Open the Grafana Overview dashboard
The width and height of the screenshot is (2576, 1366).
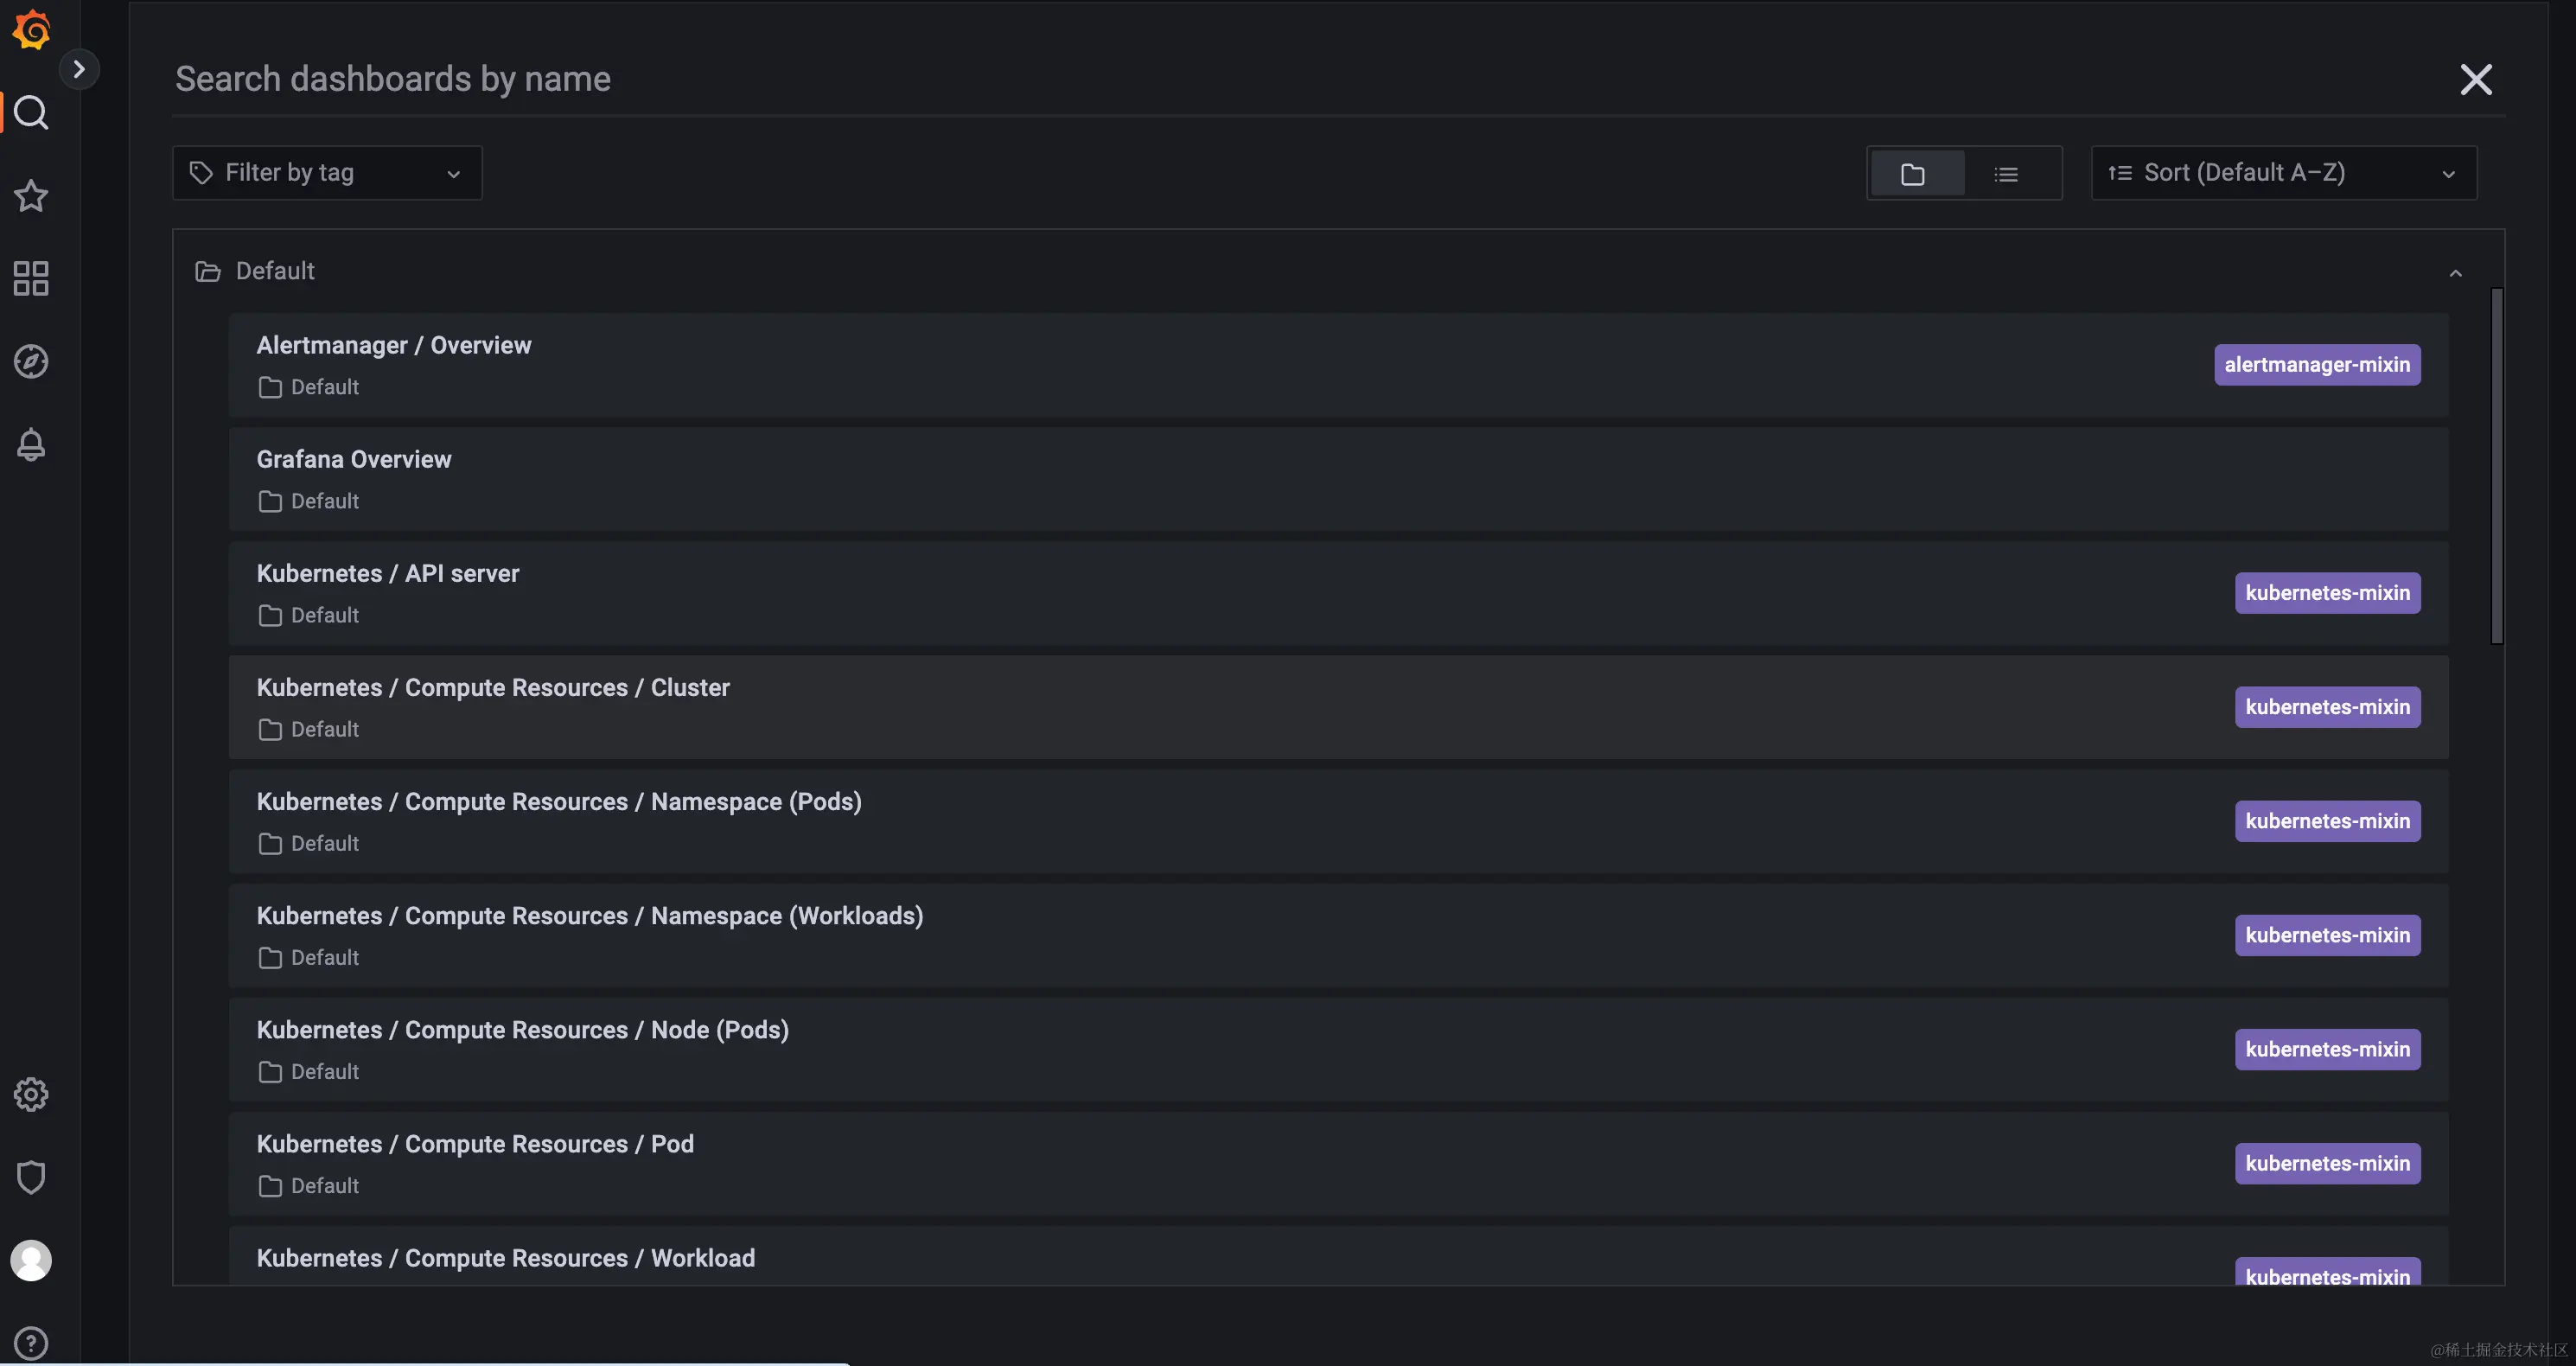click(354, 459)
